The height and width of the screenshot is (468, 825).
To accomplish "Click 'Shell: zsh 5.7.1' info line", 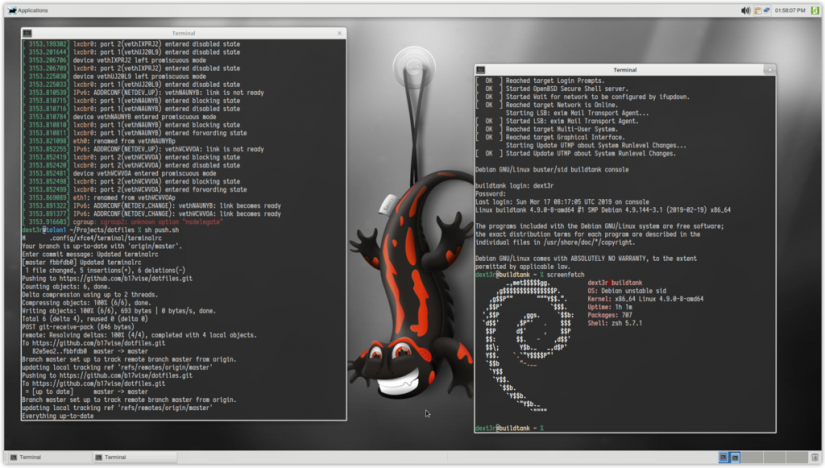I will (x=615, y=323).
